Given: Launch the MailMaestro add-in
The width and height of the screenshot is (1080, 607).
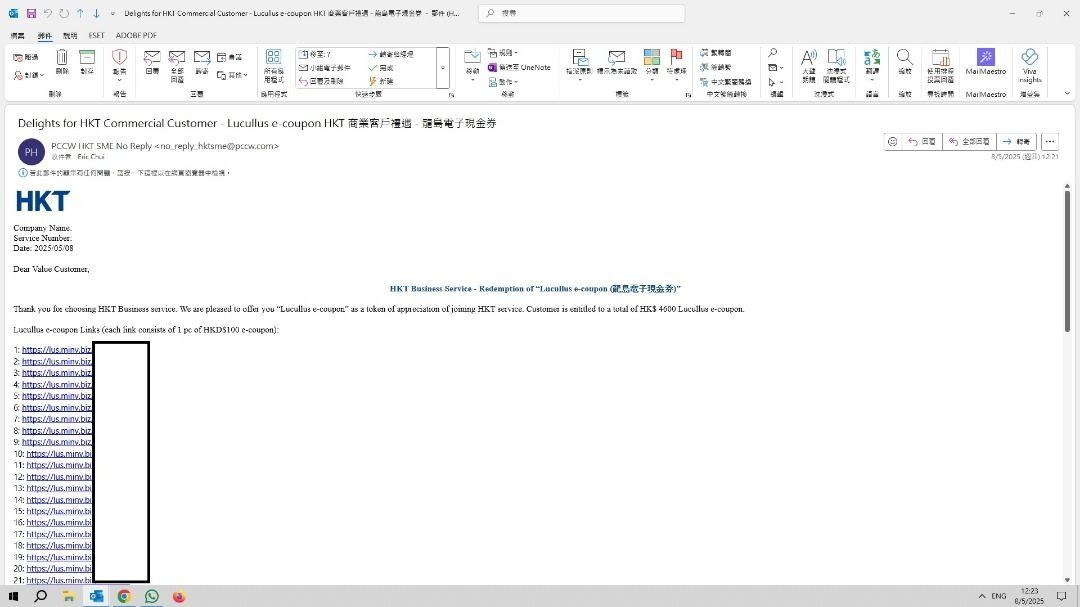Looking at the screenshot, I should click(x=986, y=61).
